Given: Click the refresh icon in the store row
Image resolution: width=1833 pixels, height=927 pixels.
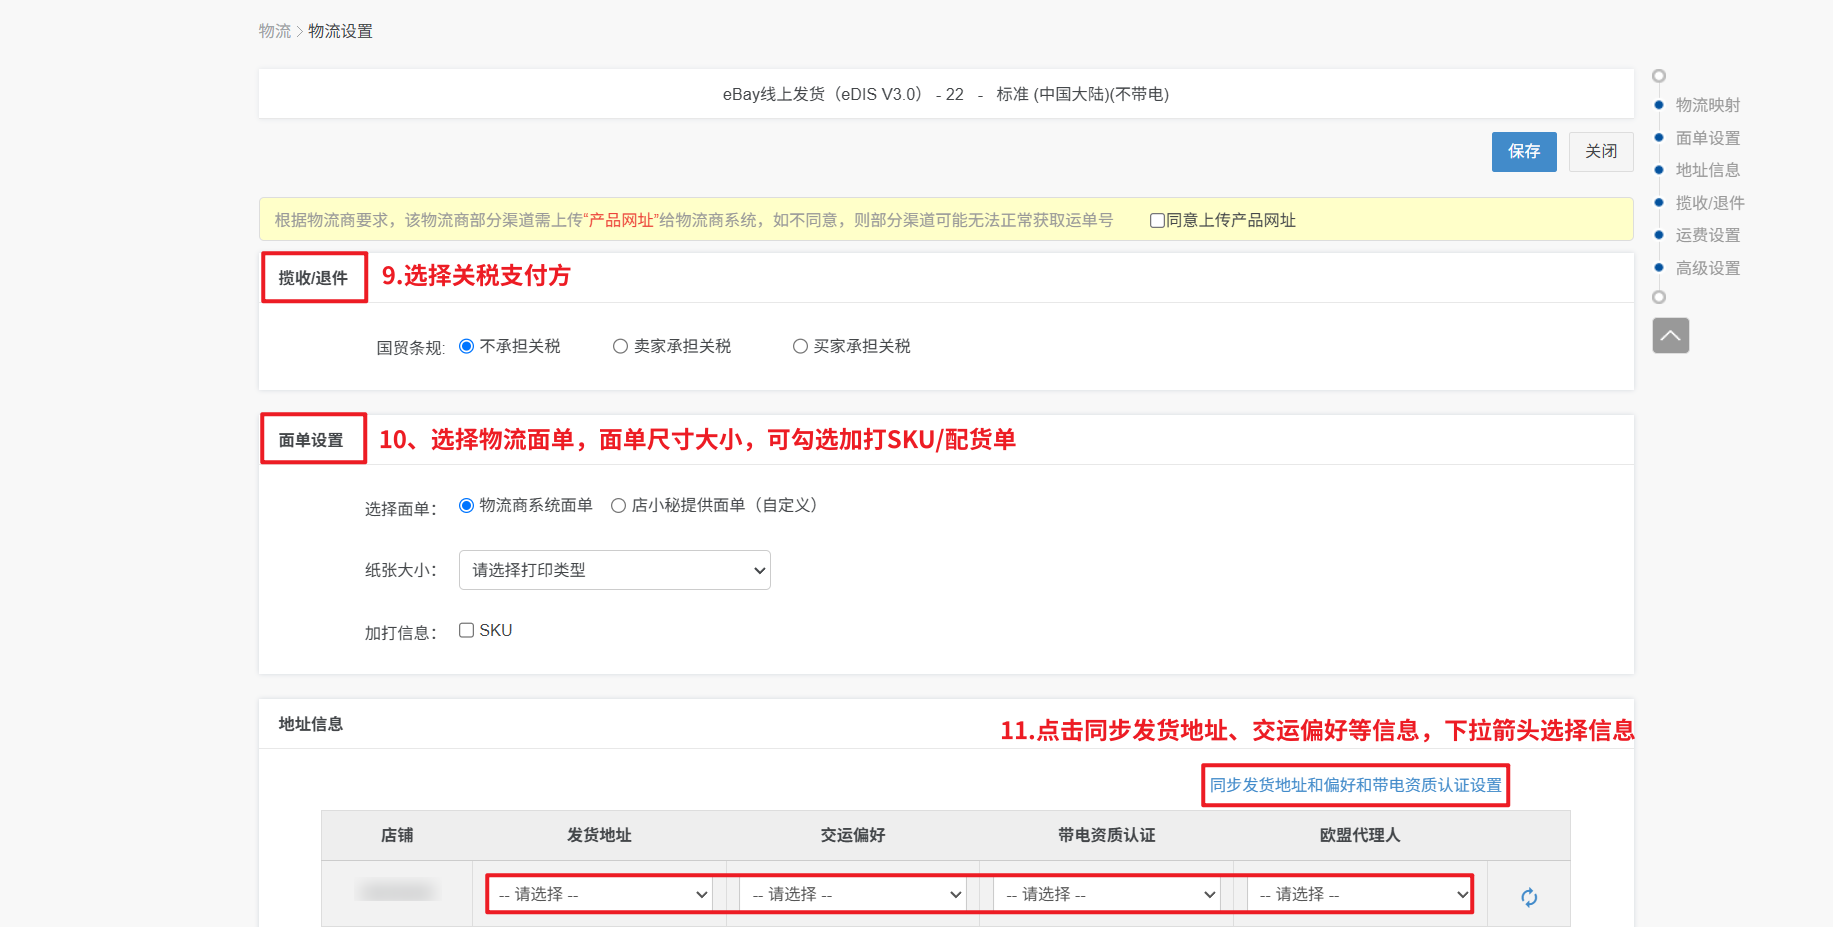Looking at the screenshot, I should pyautogui.click(x=1529, y=897).
